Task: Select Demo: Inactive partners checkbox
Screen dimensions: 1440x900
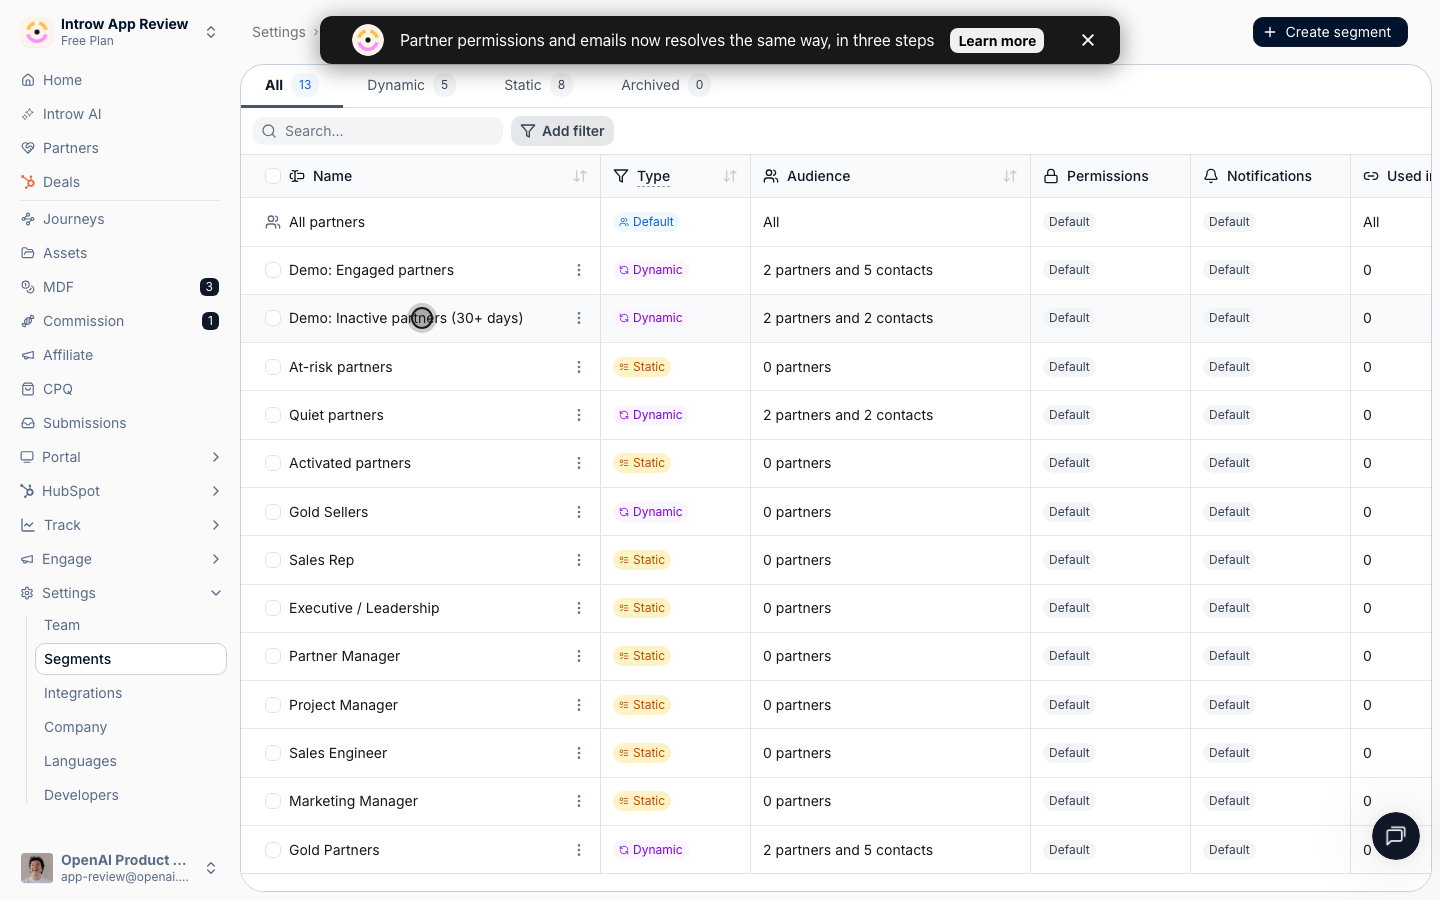Action: [273, 318]
